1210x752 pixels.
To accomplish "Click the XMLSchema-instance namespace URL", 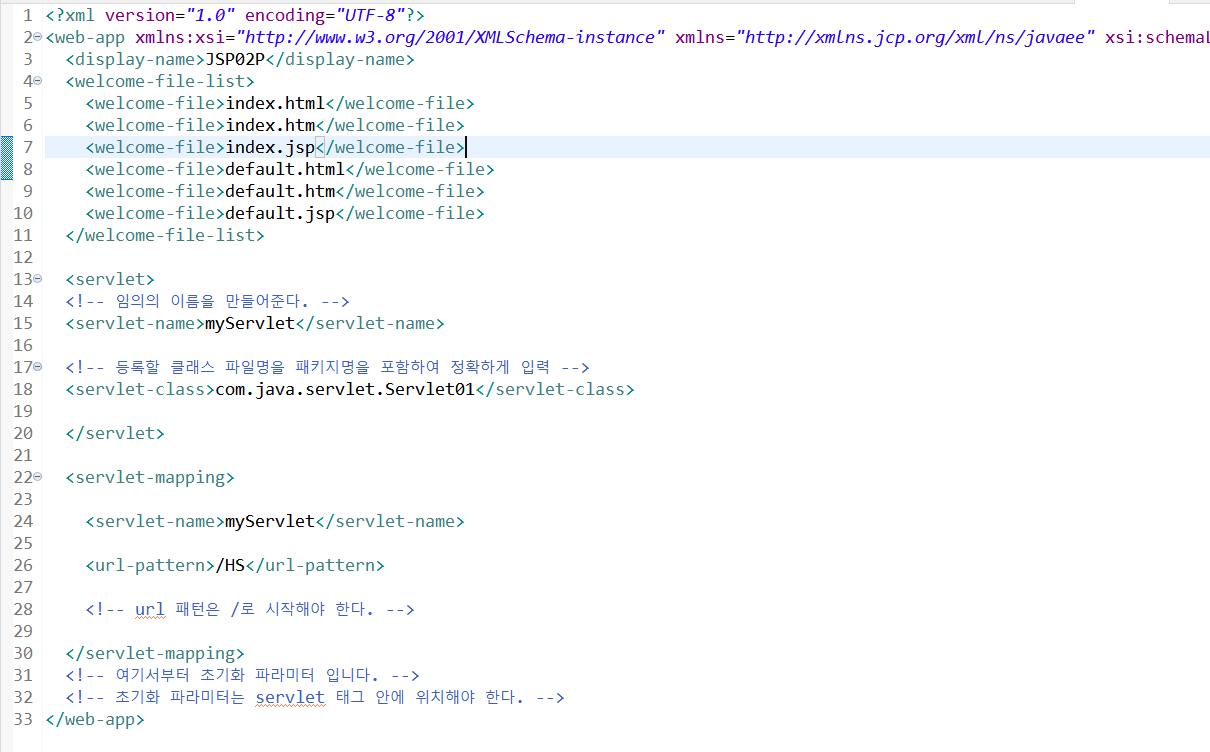I will click(x=450, y=37).
